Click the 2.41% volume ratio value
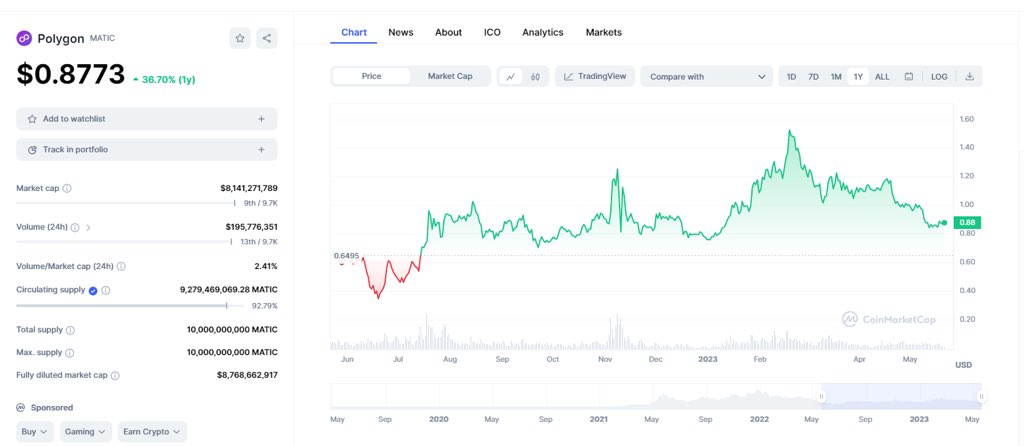The width and height of the screenshot is (1024, 446). [266, 266]
